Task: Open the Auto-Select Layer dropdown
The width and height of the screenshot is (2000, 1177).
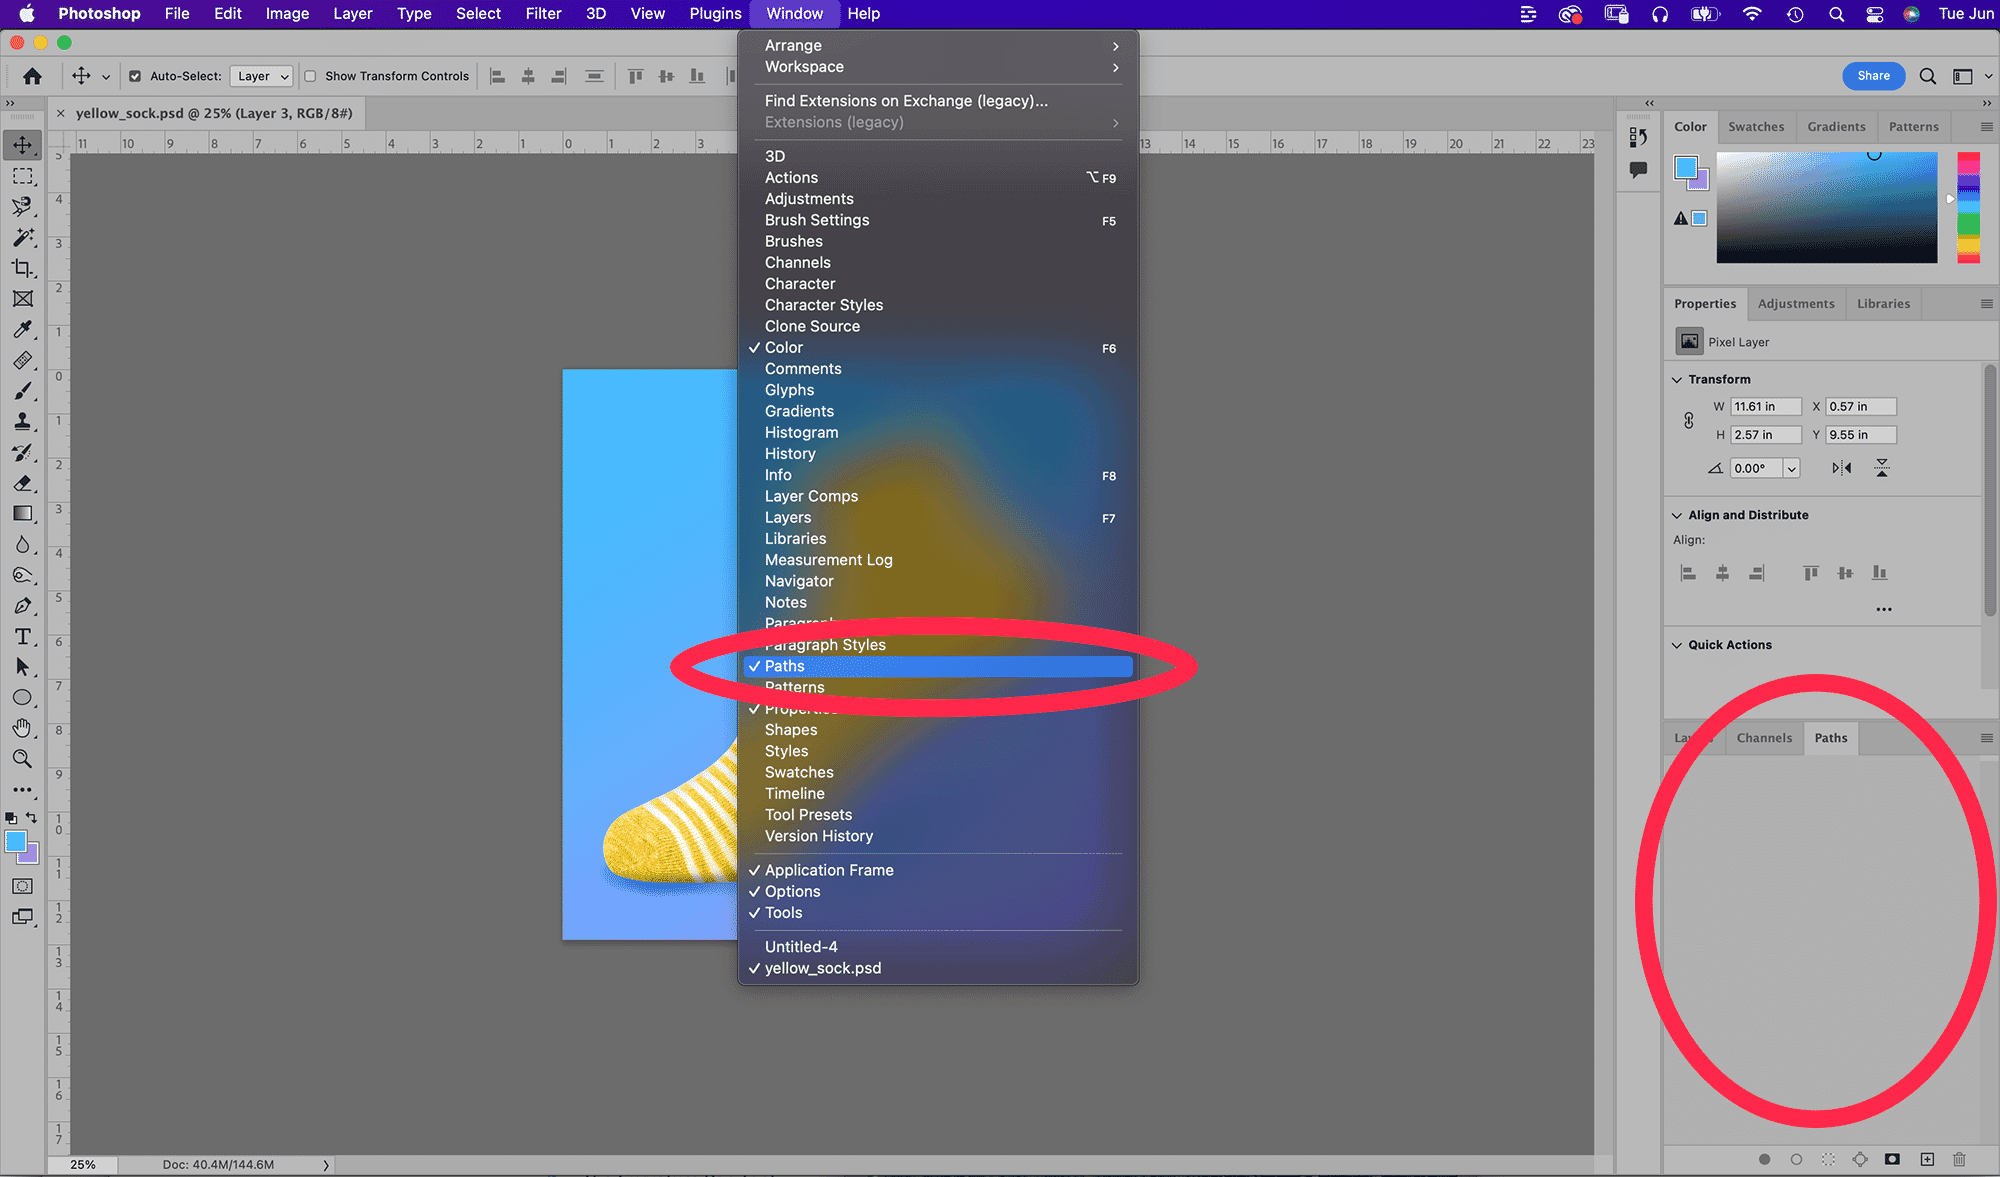Action: pyautogui.click(x=262, y=76)
